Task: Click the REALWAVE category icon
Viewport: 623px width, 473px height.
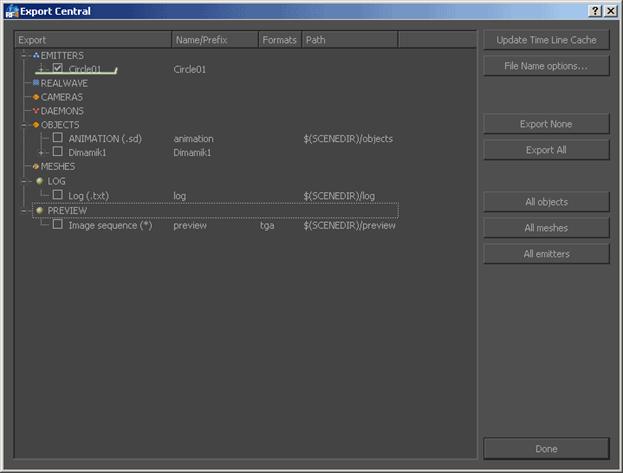Action: (x=36, y=83)
